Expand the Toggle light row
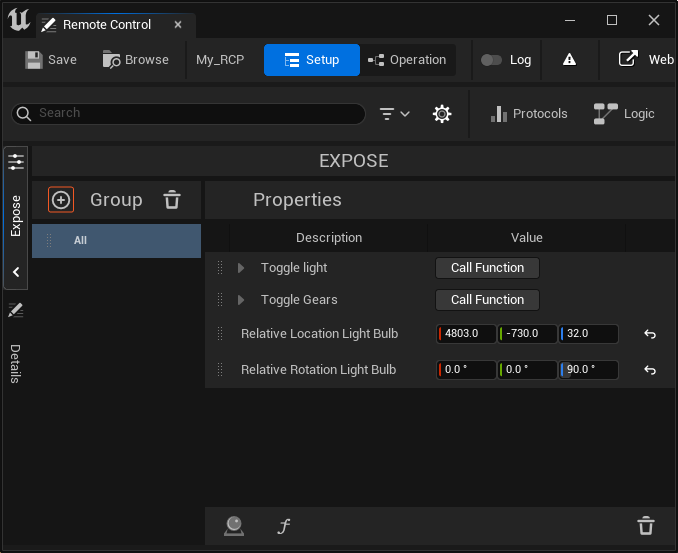 241,268
